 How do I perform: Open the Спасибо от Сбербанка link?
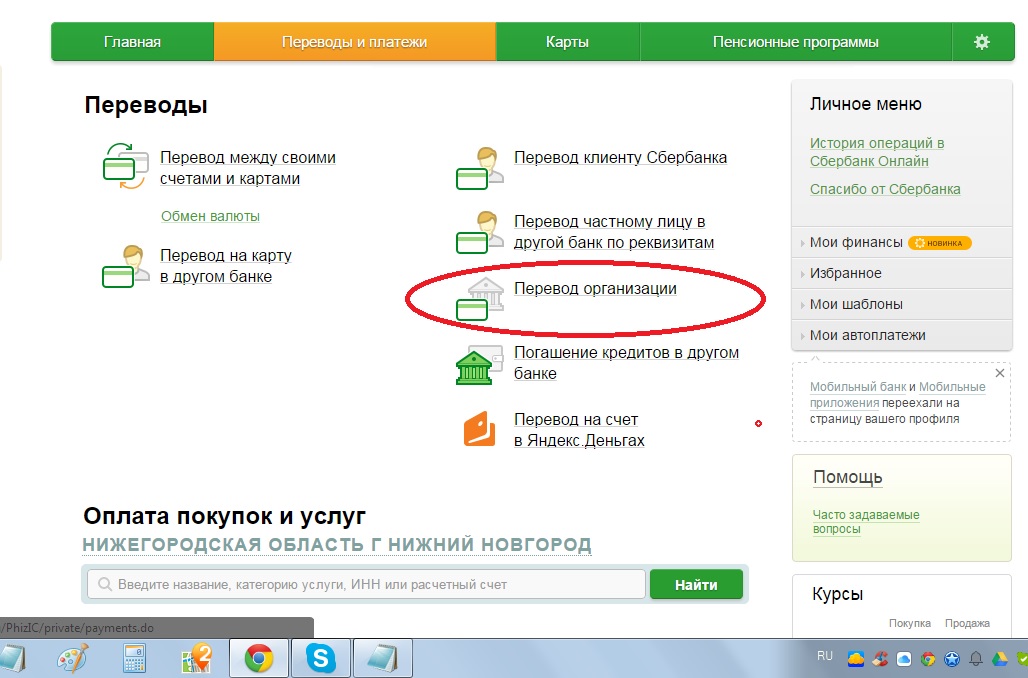click(x=885, y=189)
